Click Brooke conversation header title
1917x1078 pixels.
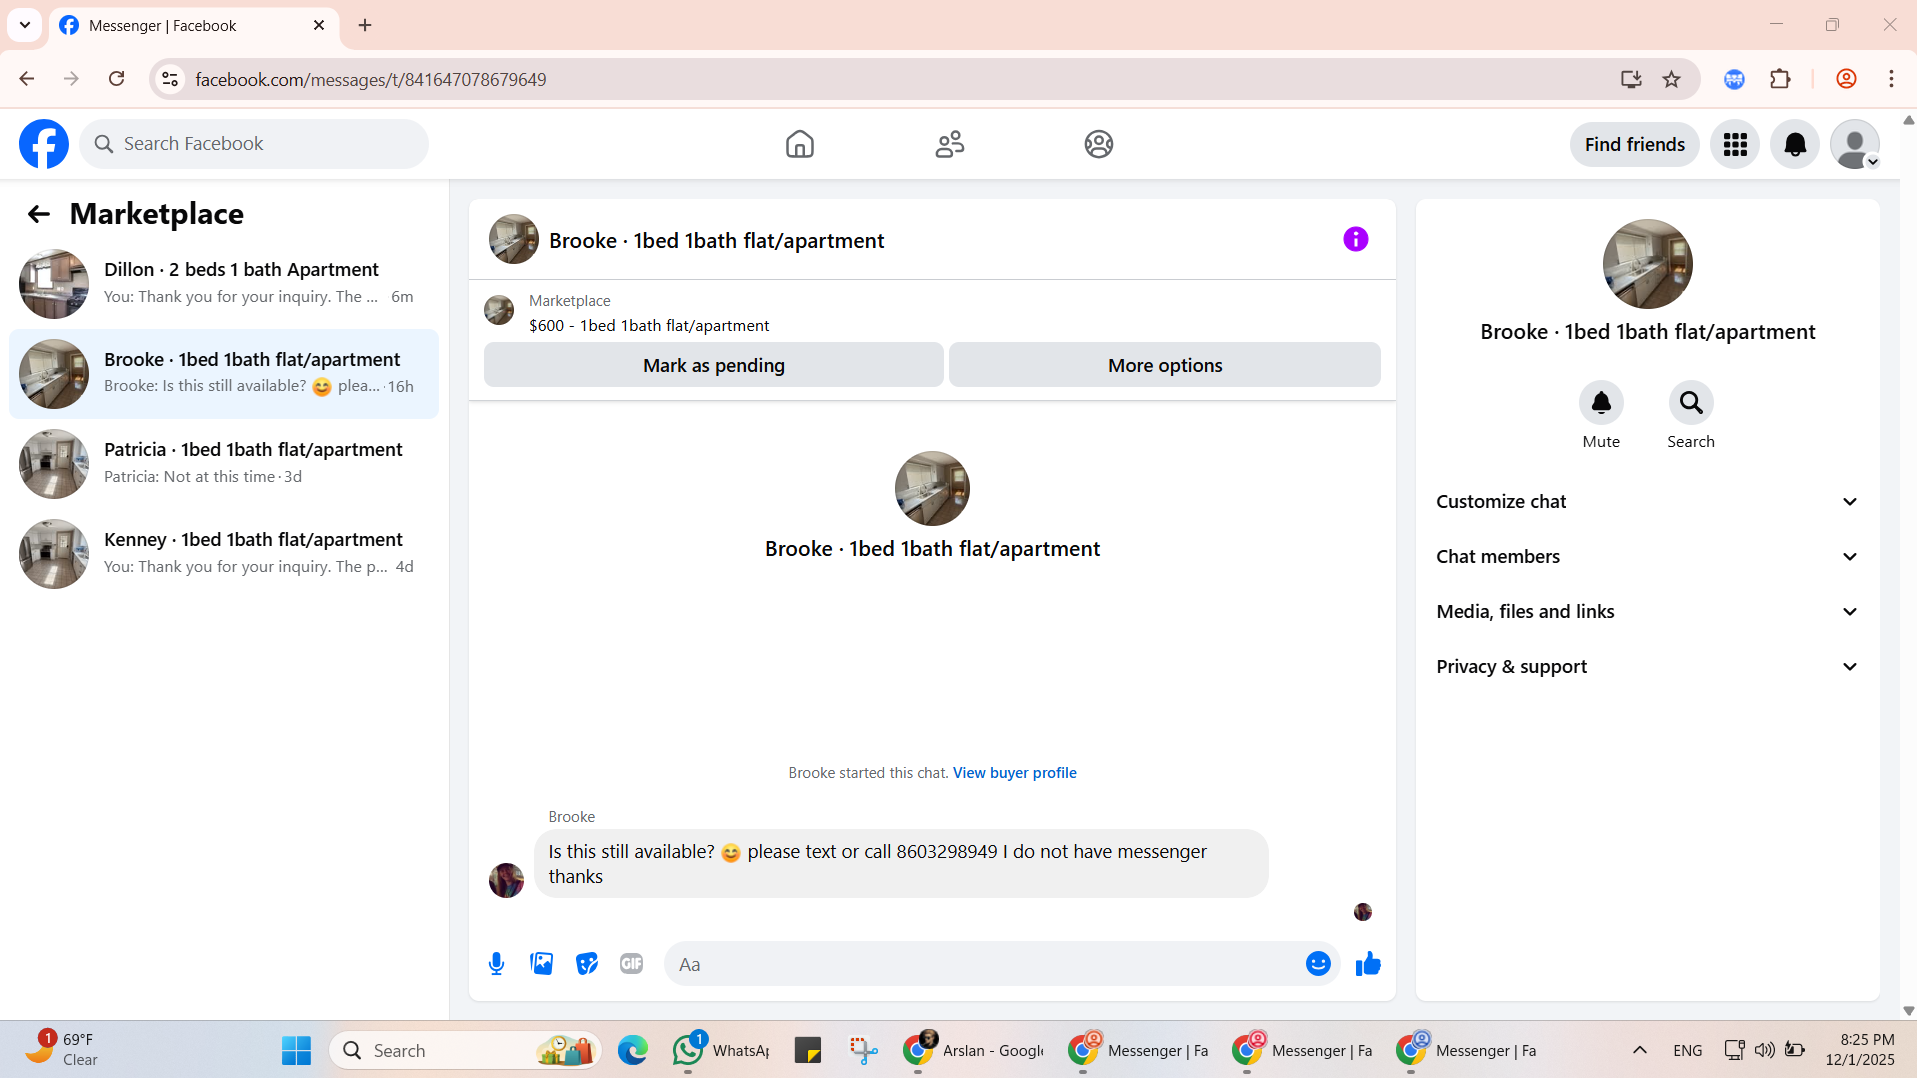click(716, 241)
